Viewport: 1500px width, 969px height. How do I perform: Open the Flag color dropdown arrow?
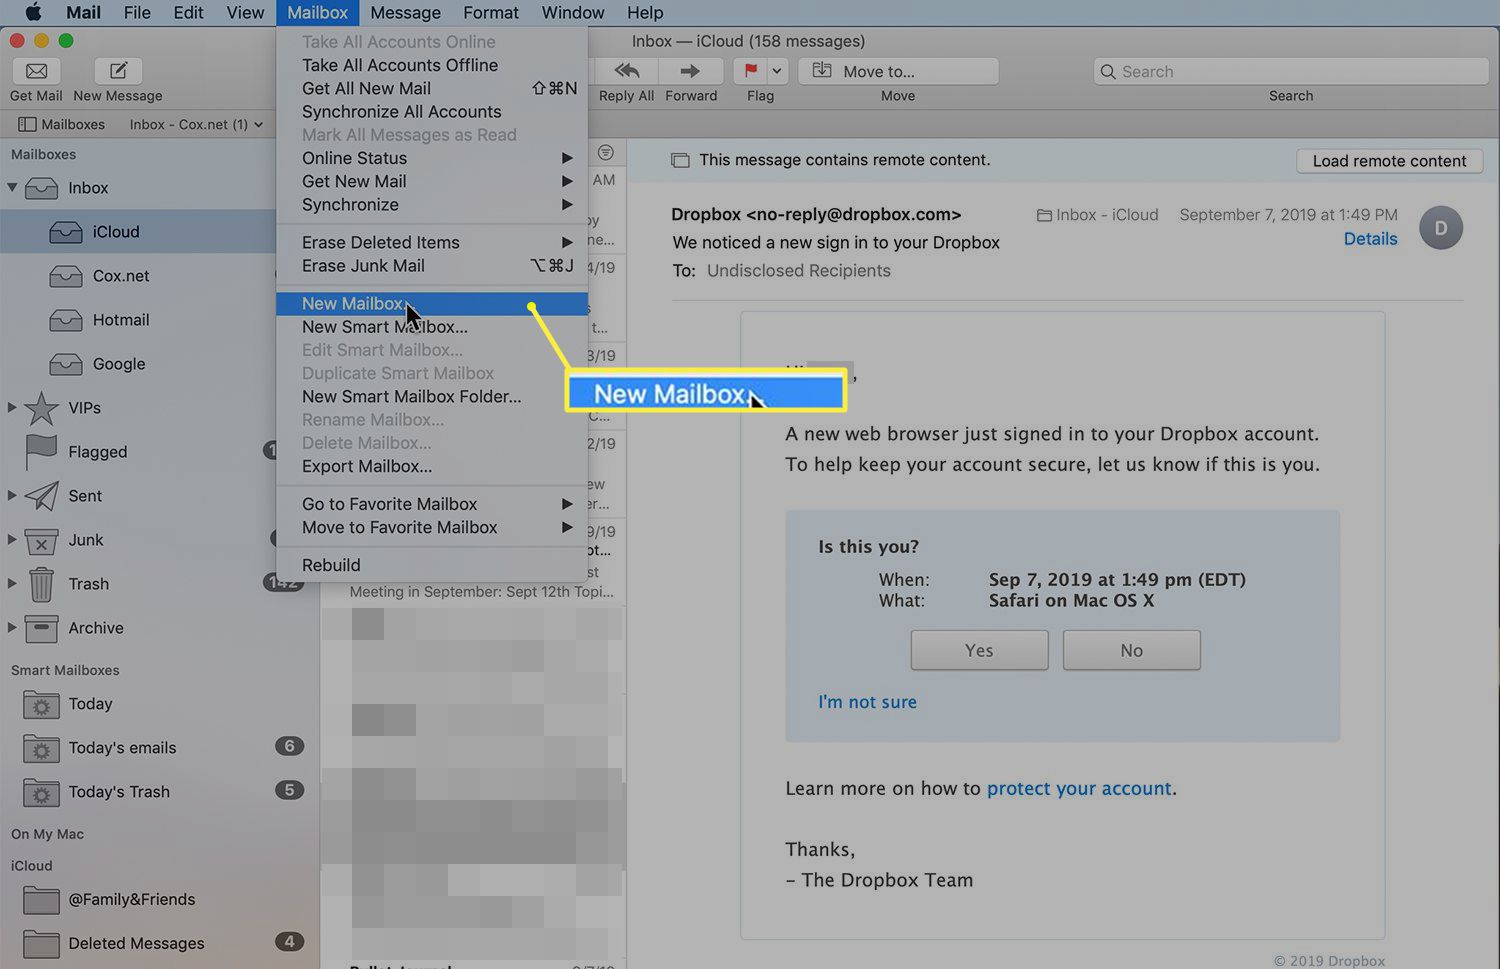(x=777, y=71)
